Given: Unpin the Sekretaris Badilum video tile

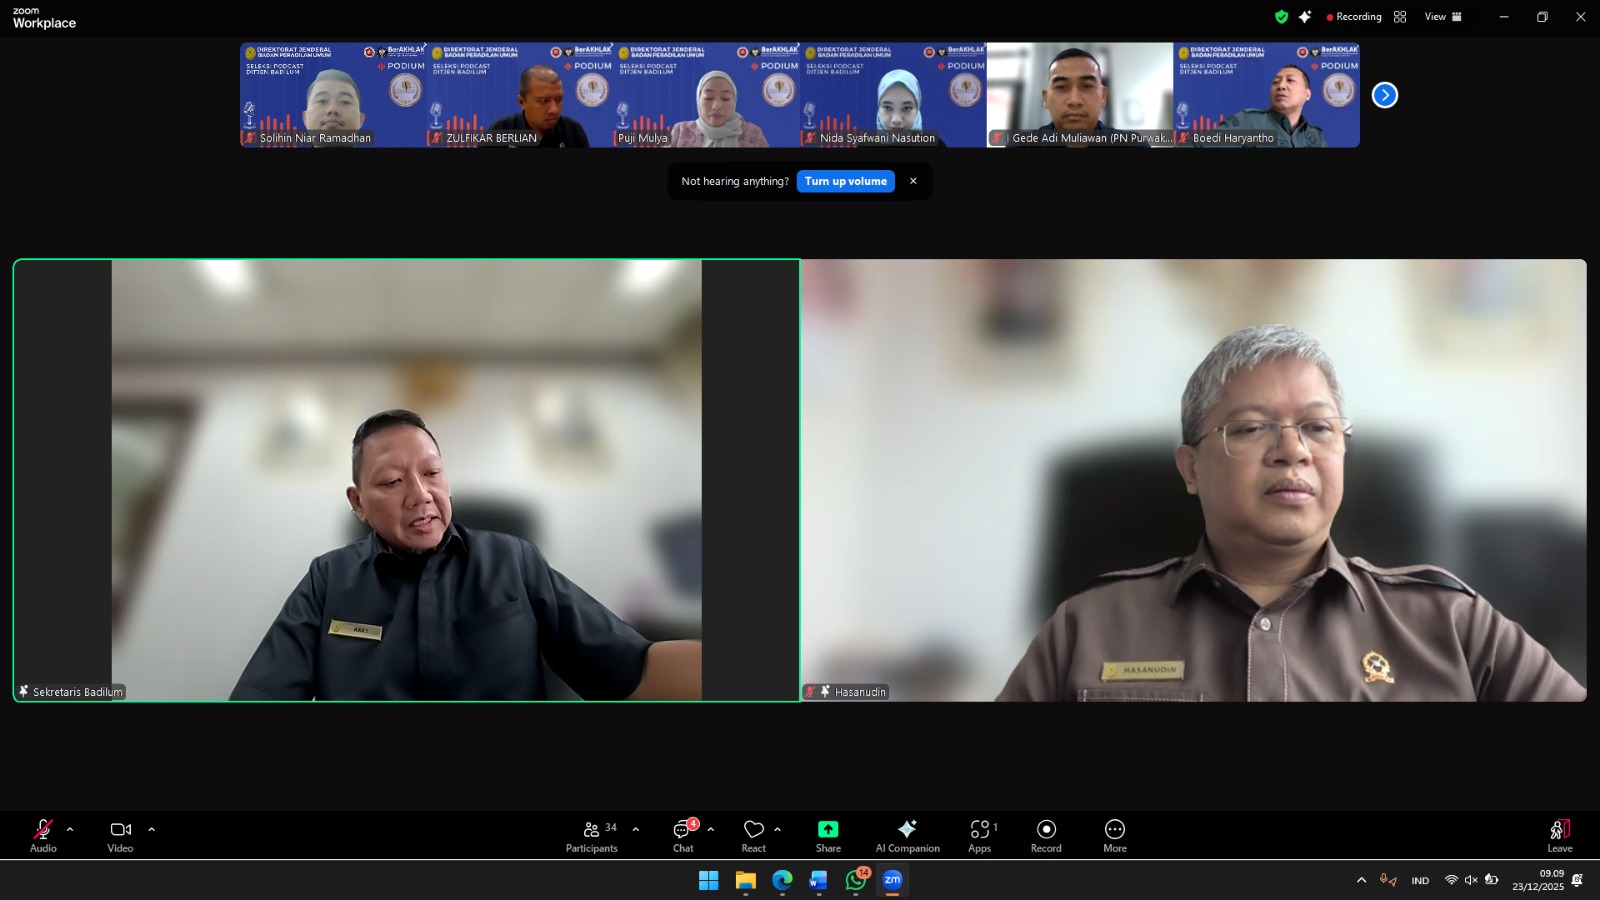Looking at the screenshot, I should pyautogui.click(x=23, y=691).
